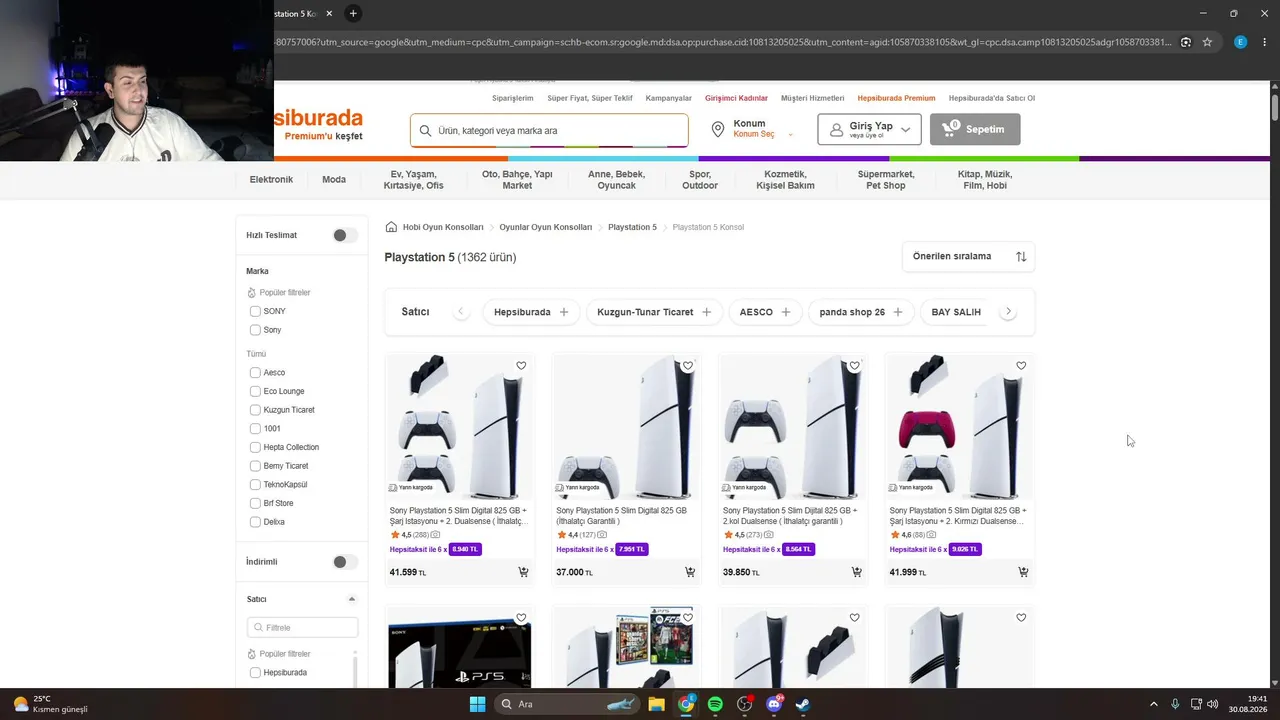Select the TeknoKapsül brand checkbox

pos(255,485)
